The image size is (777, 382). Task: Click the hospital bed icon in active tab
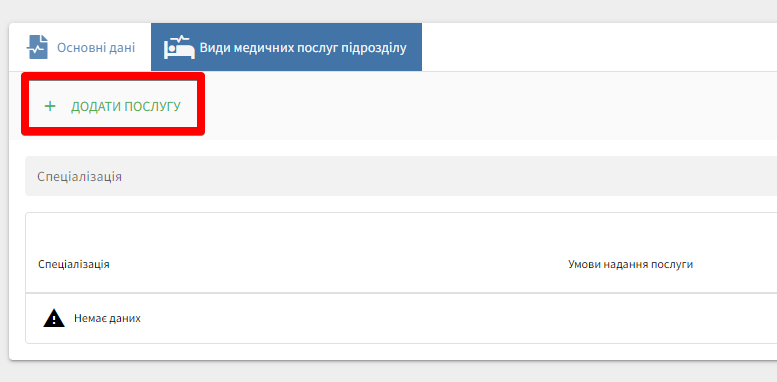coord(179,48)
